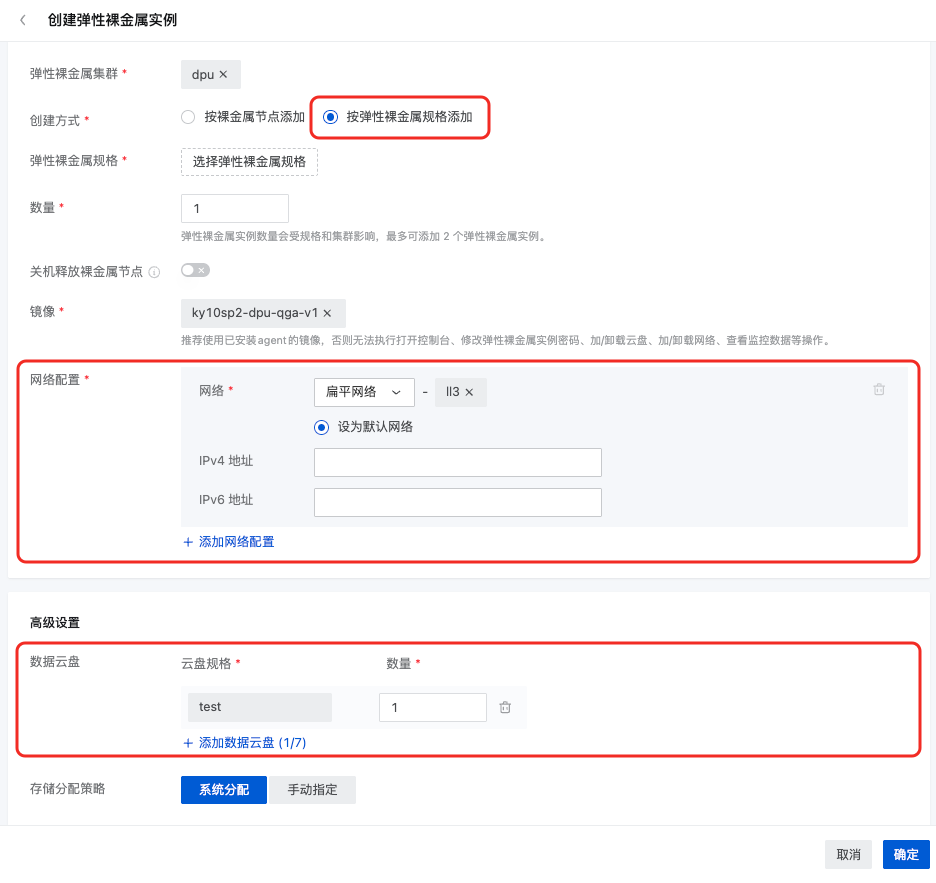Viewport: 936px width, 883px height.
Task: Click 添加网络配置 link
Action: [x=229, y=542]
